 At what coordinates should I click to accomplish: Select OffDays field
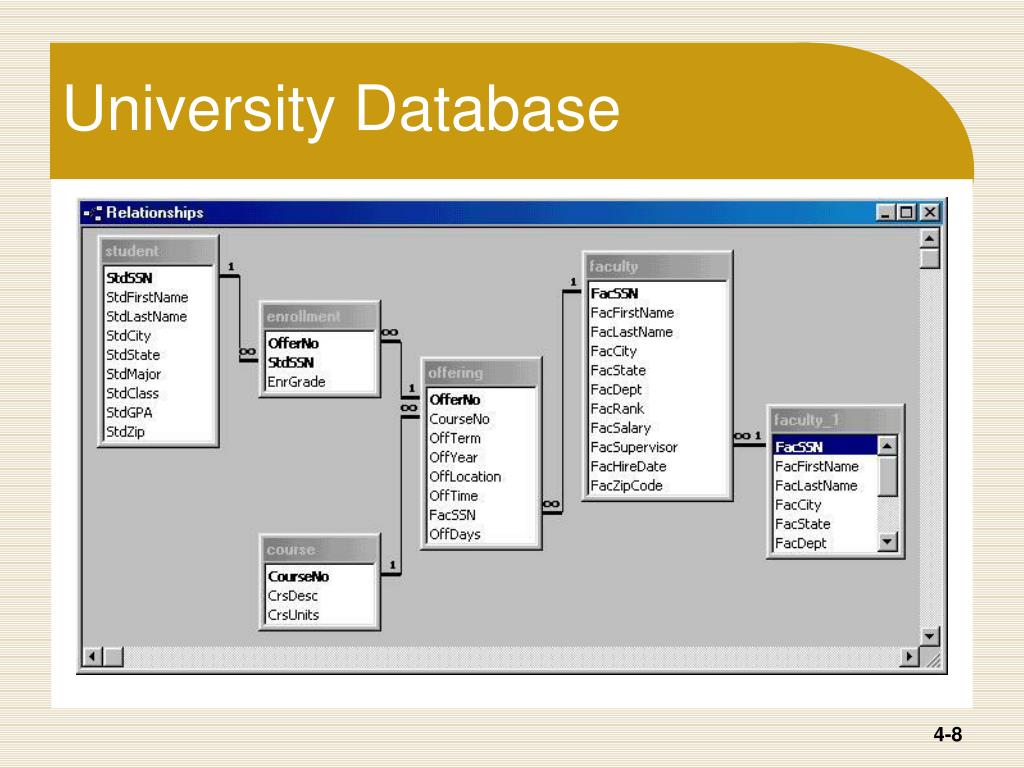coord(455,534)
